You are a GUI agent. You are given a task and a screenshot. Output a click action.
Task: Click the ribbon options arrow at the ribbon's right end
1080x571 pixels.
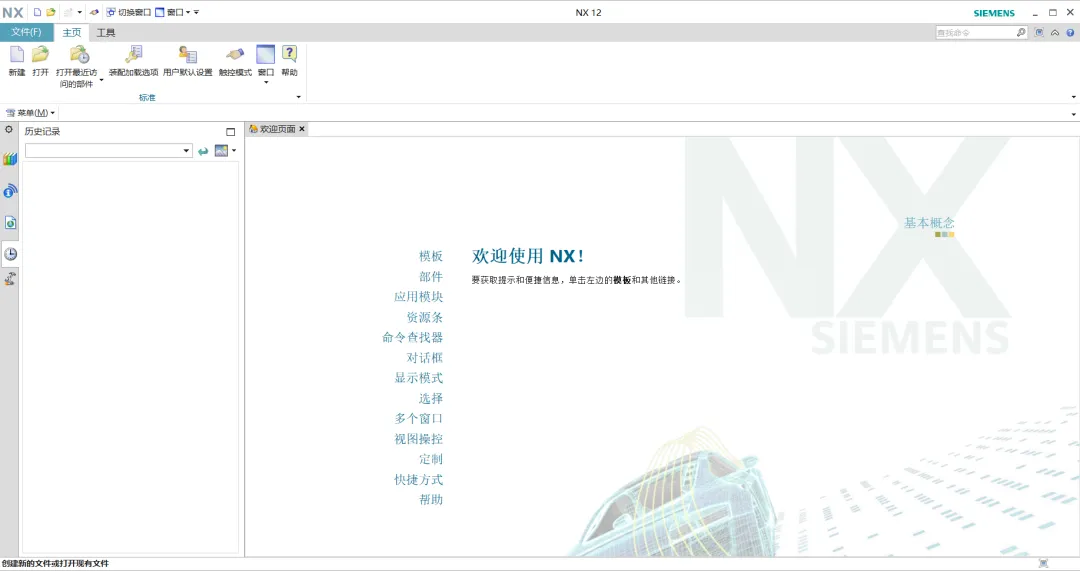pyautogui.click(x=1073, y=97)
